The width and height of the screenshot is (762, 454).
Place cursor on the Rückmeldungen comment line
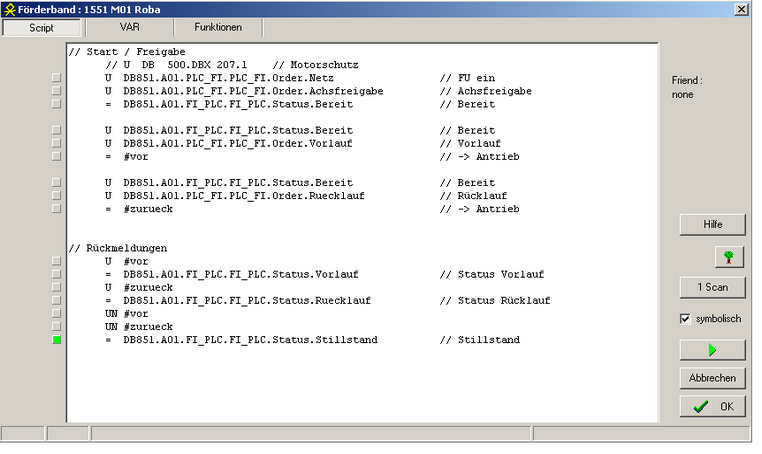118,248
